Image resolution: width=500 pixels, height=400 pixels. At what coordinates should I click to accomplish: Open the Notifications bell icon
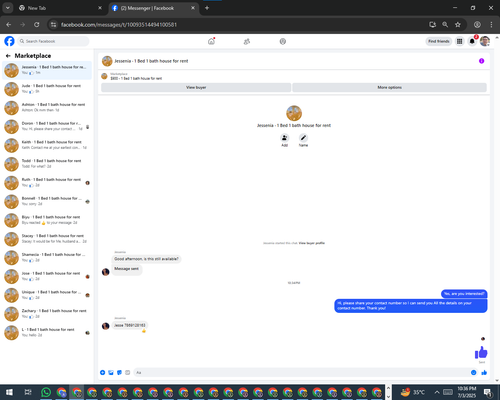(x=472, y=41)
